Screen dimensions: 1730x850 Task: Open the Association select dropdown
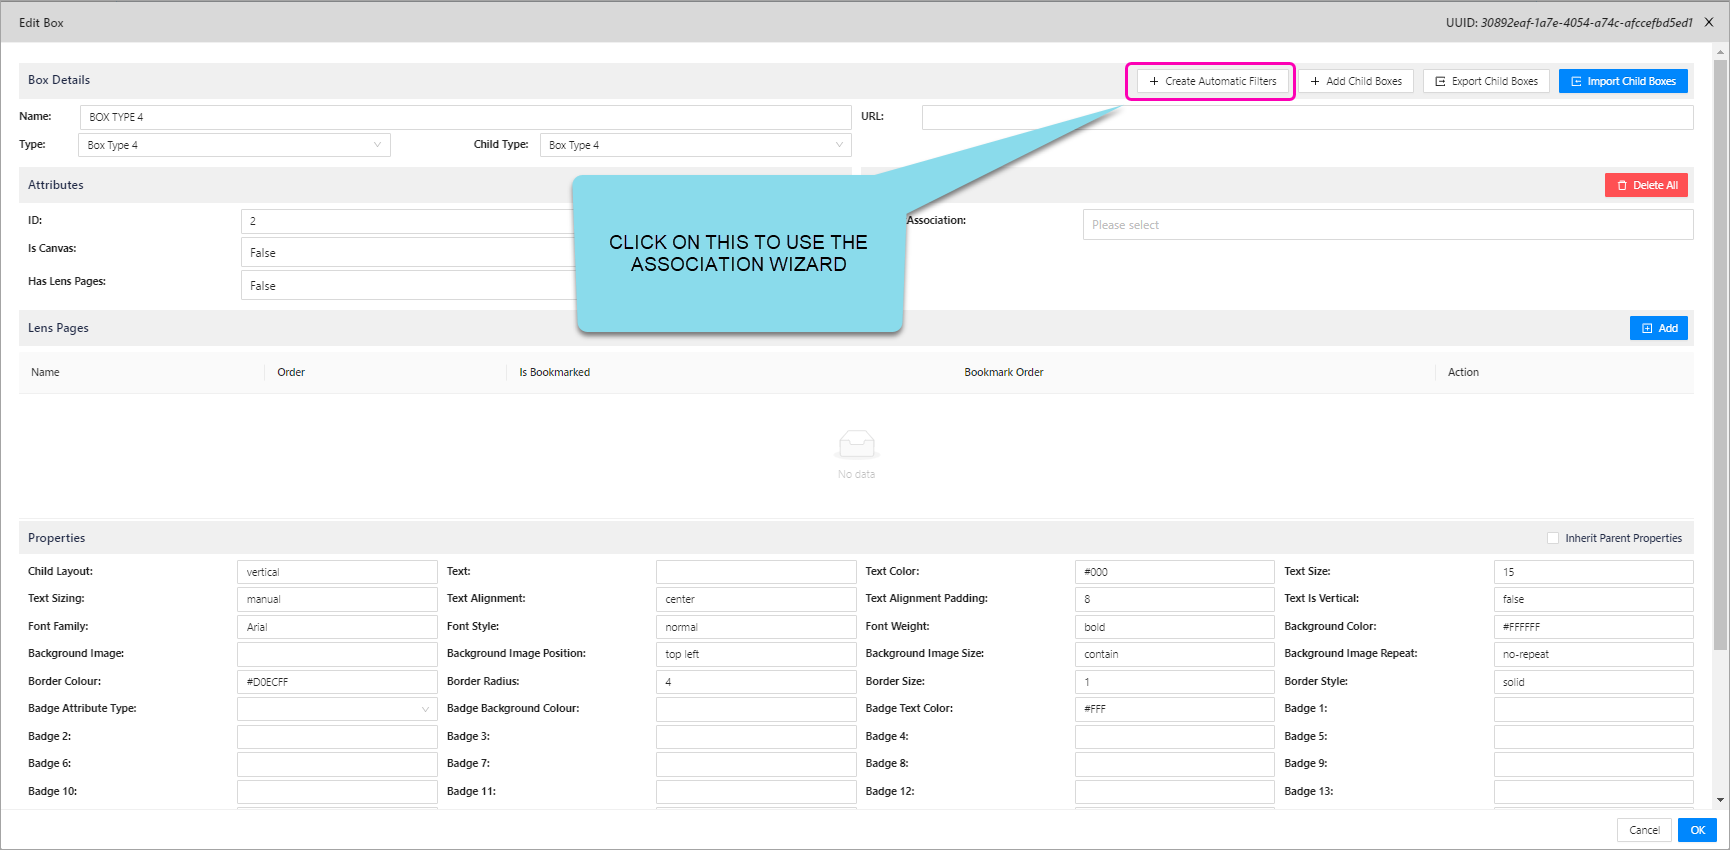[1387, 225]
